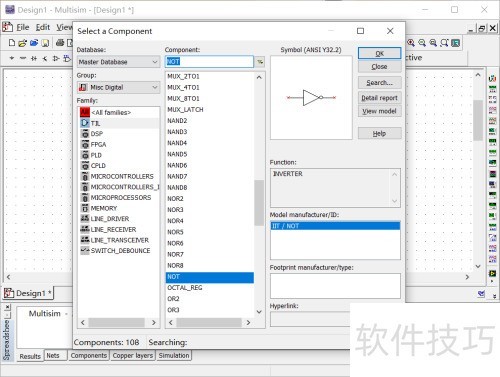Select IIT / NOT model entry
This screenshot has height=377, width=500.
tap(335, 226)
